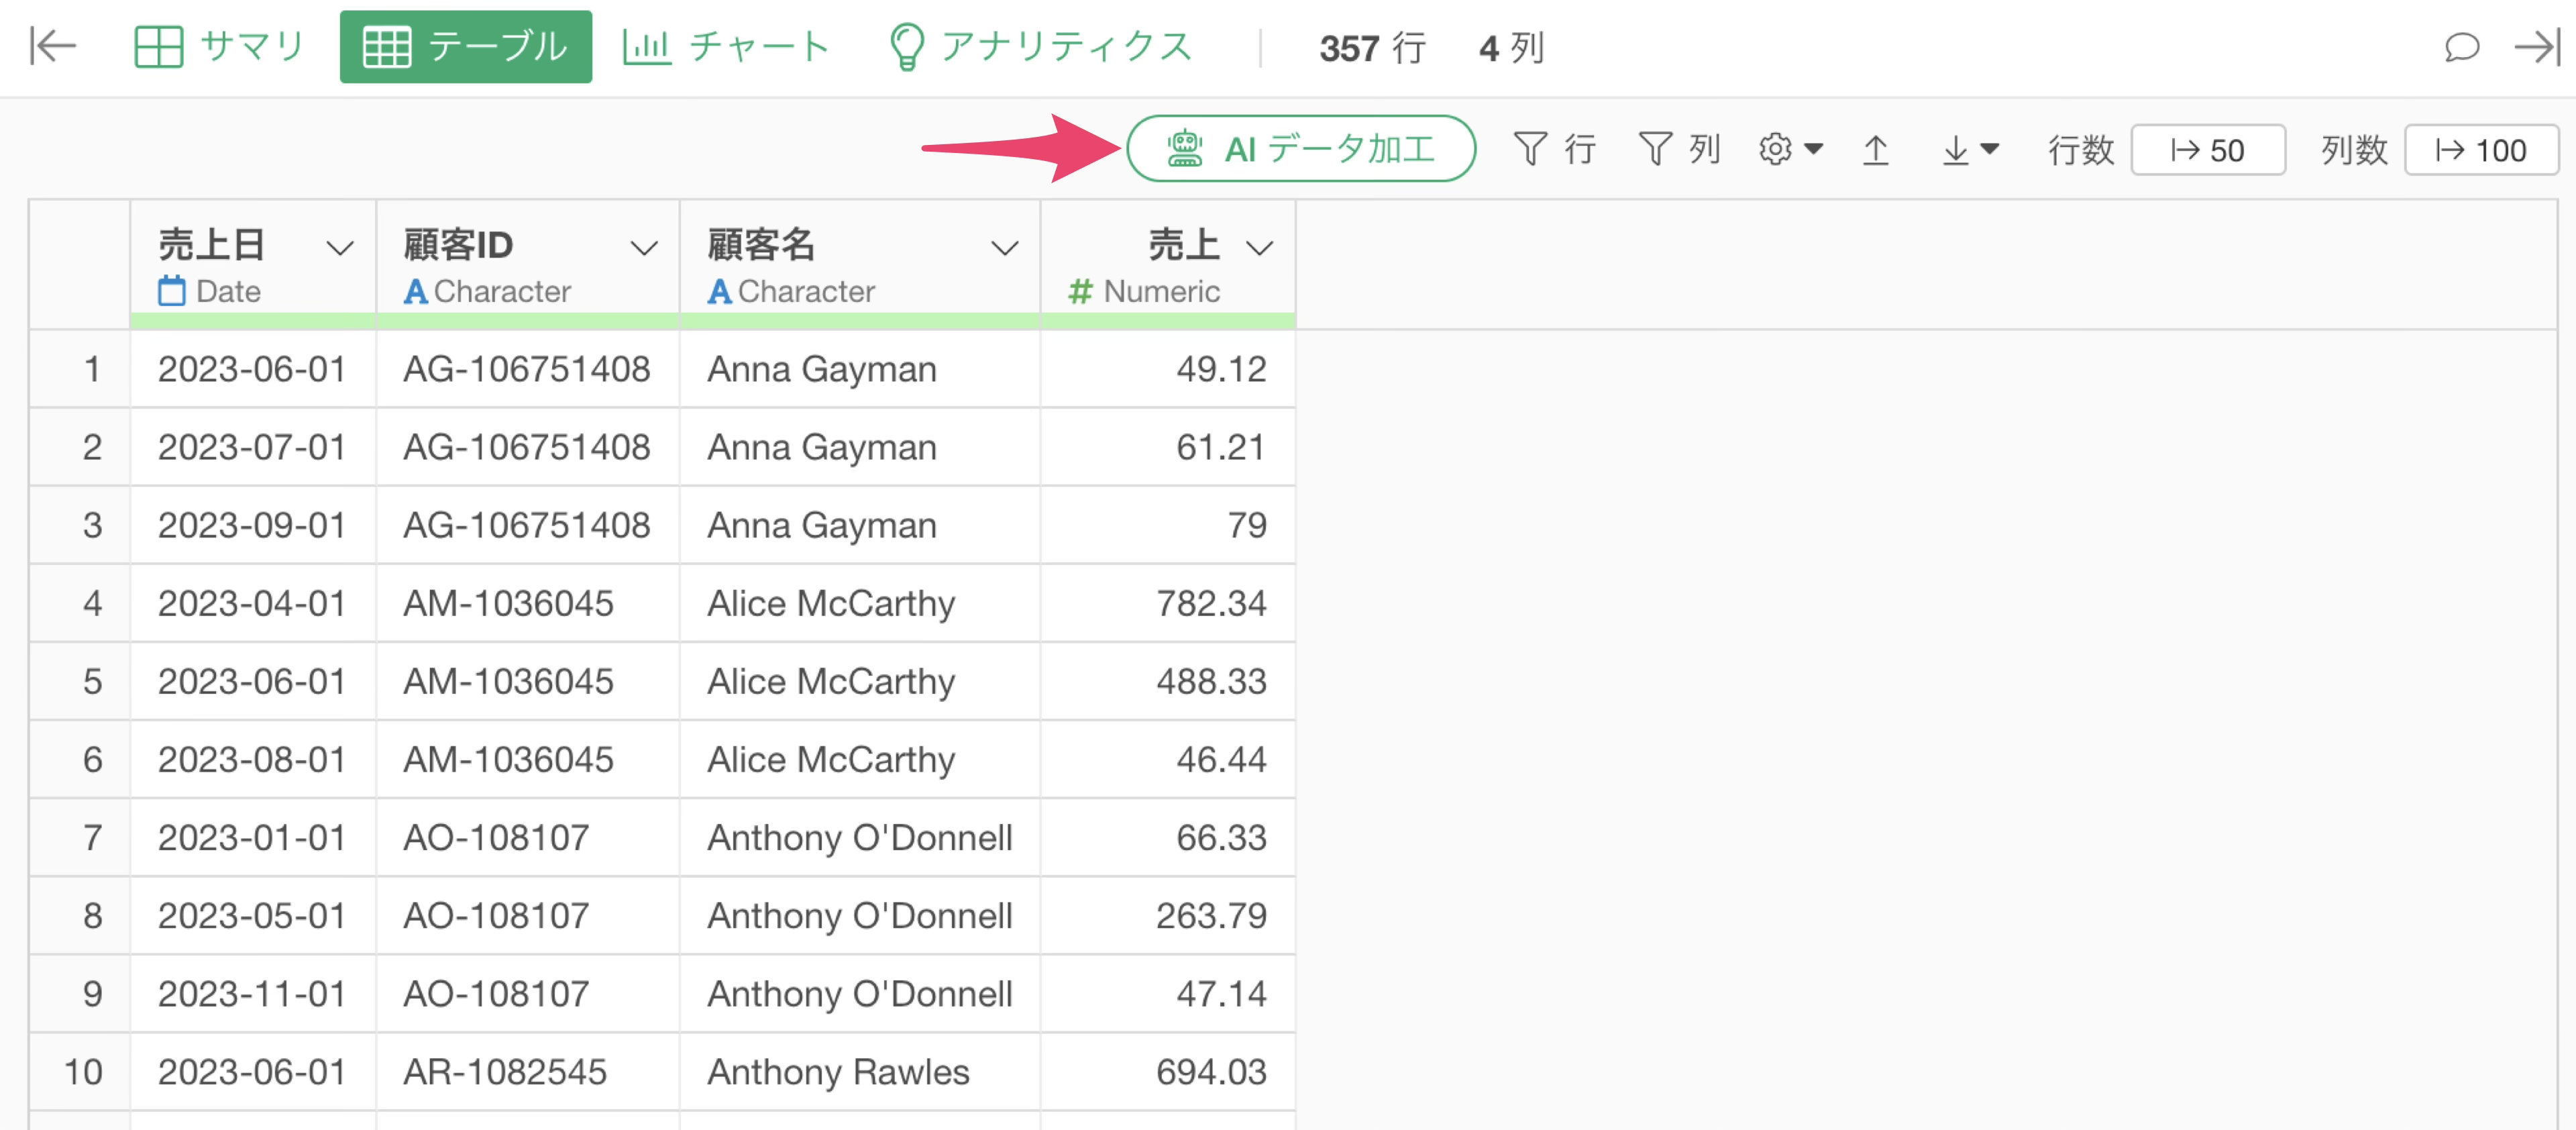Select cell 2023-07-01 in row 2
Image resolution: width=2576 pixels, height=1130 pixels.
tap(252, 447)
